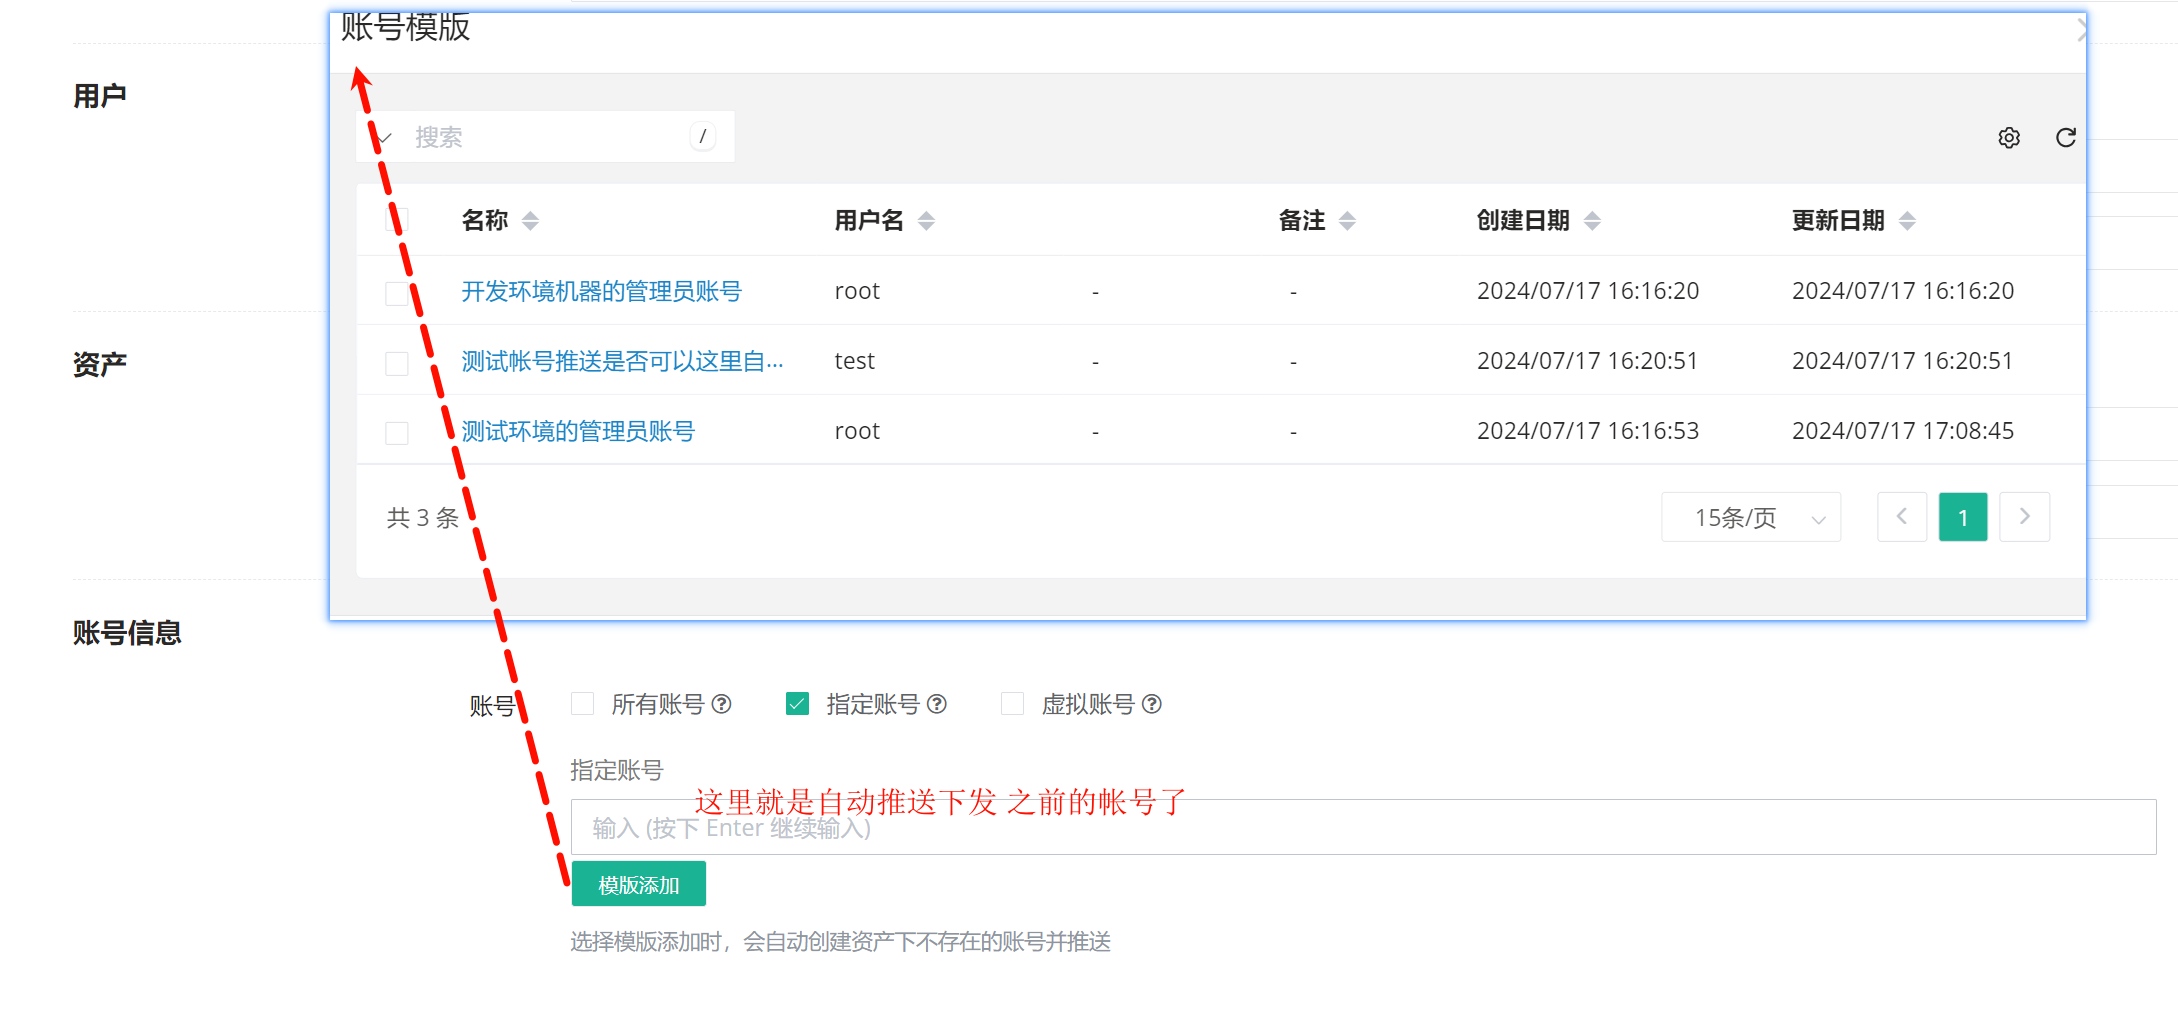Go to next page arrow
Screen dimensions: 2178x1017
tap(2024, 517)
